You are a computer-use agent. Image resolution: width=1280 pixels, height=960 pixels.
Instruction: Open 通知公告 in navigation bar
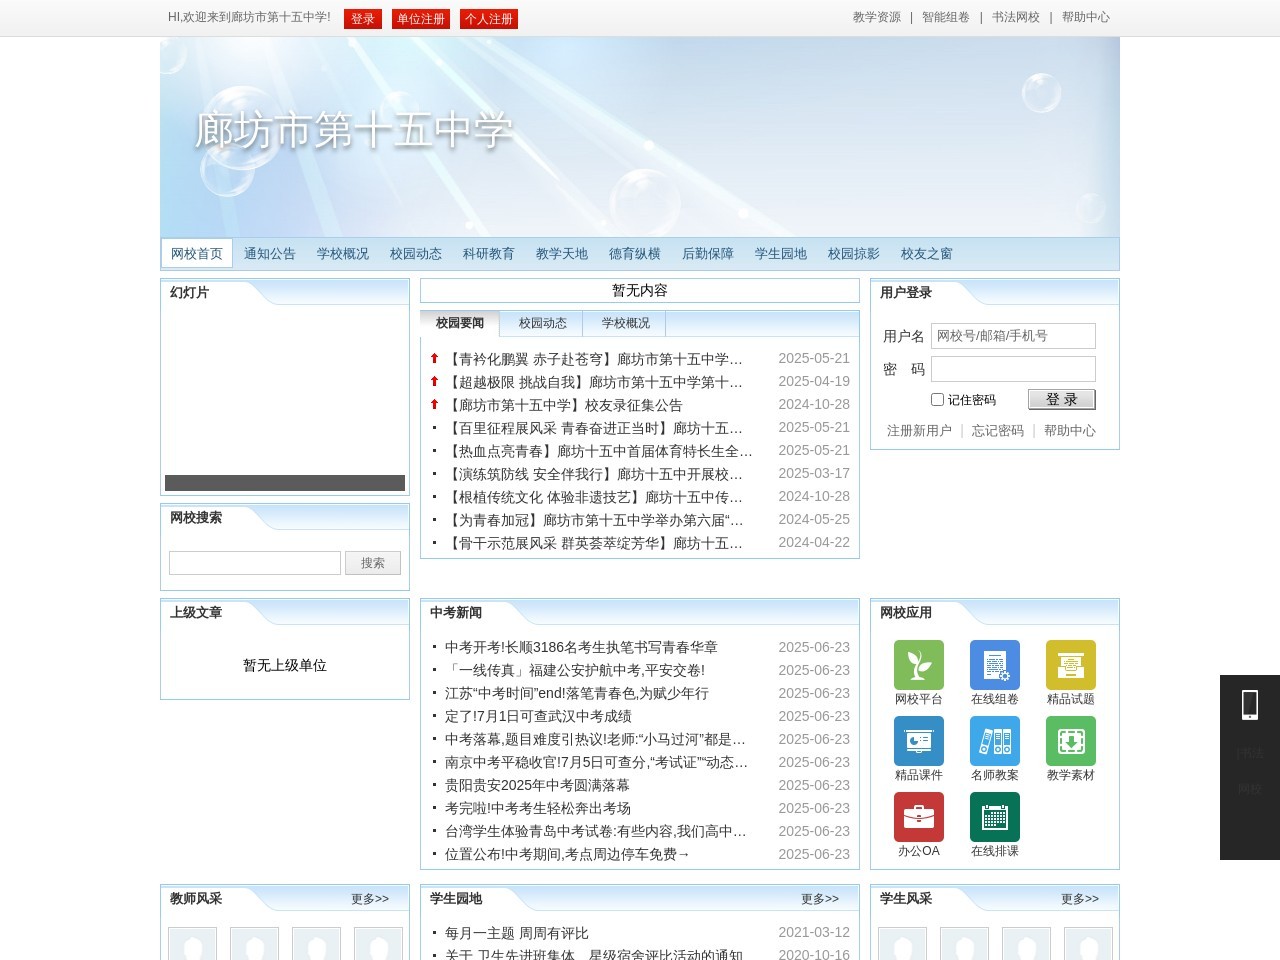[x=270, y=253]
